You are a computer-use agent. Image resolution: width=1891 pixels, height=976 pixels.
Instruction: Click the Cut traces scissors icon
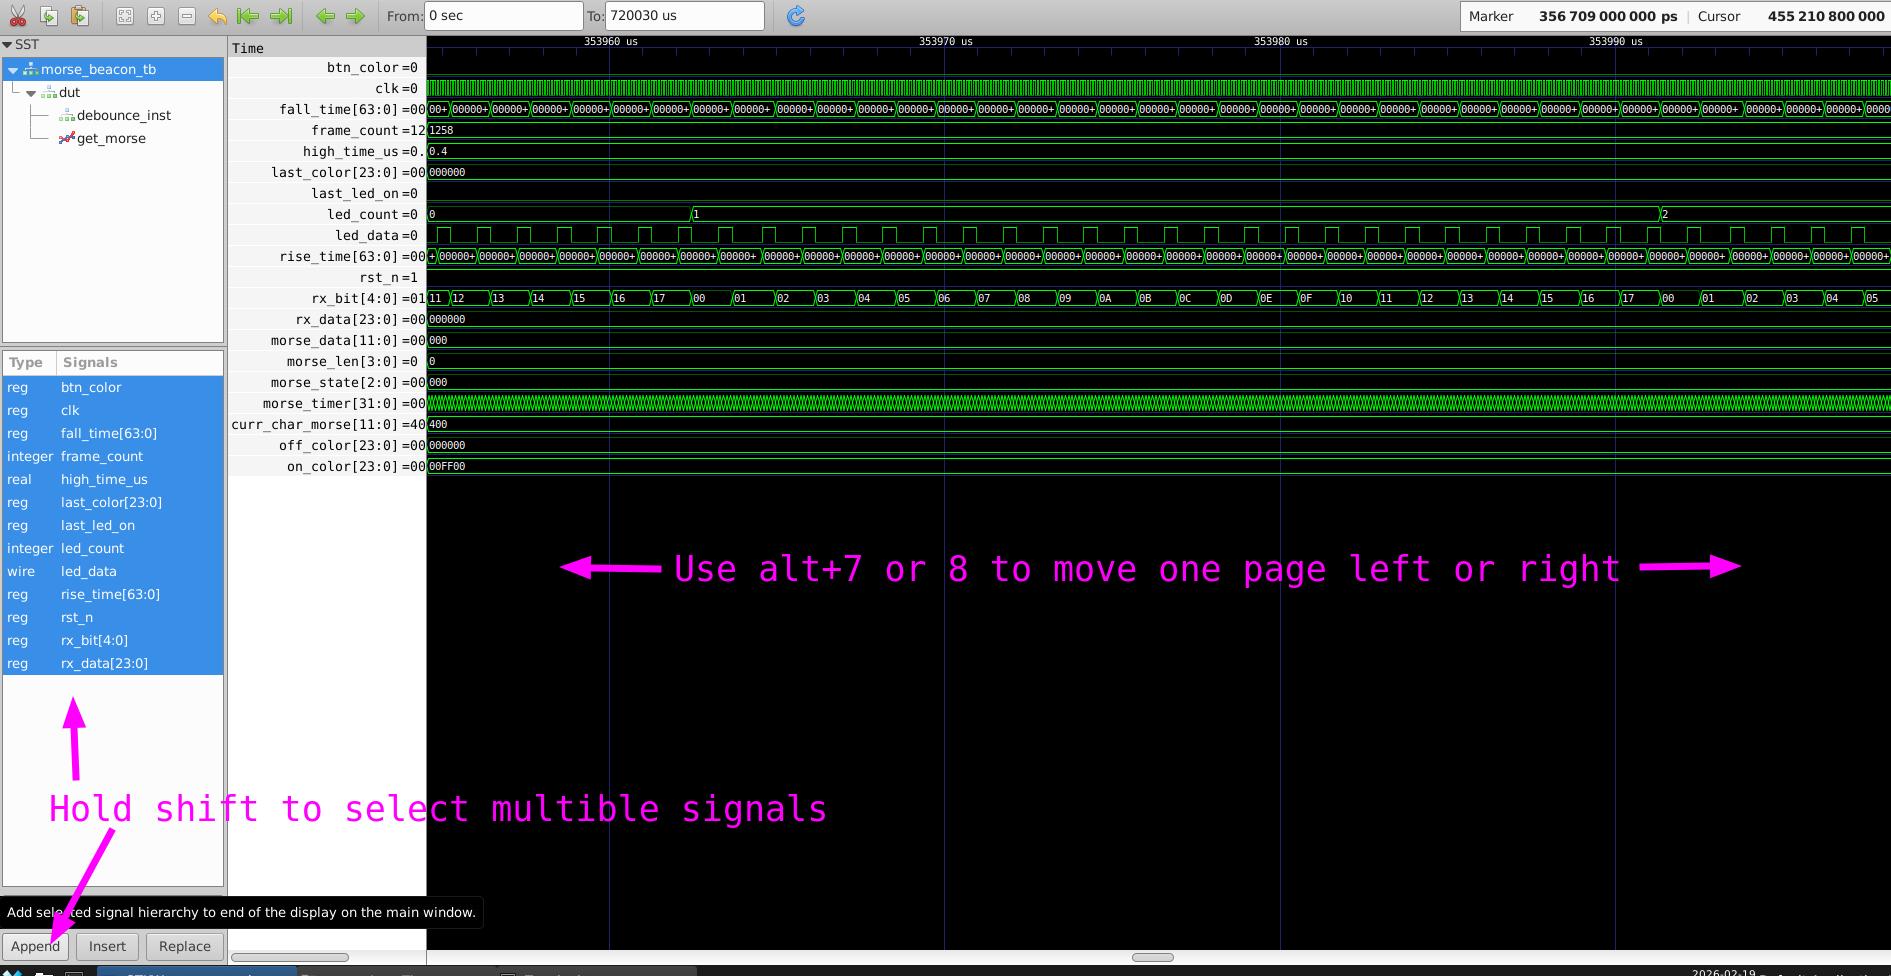coord(17,16)
